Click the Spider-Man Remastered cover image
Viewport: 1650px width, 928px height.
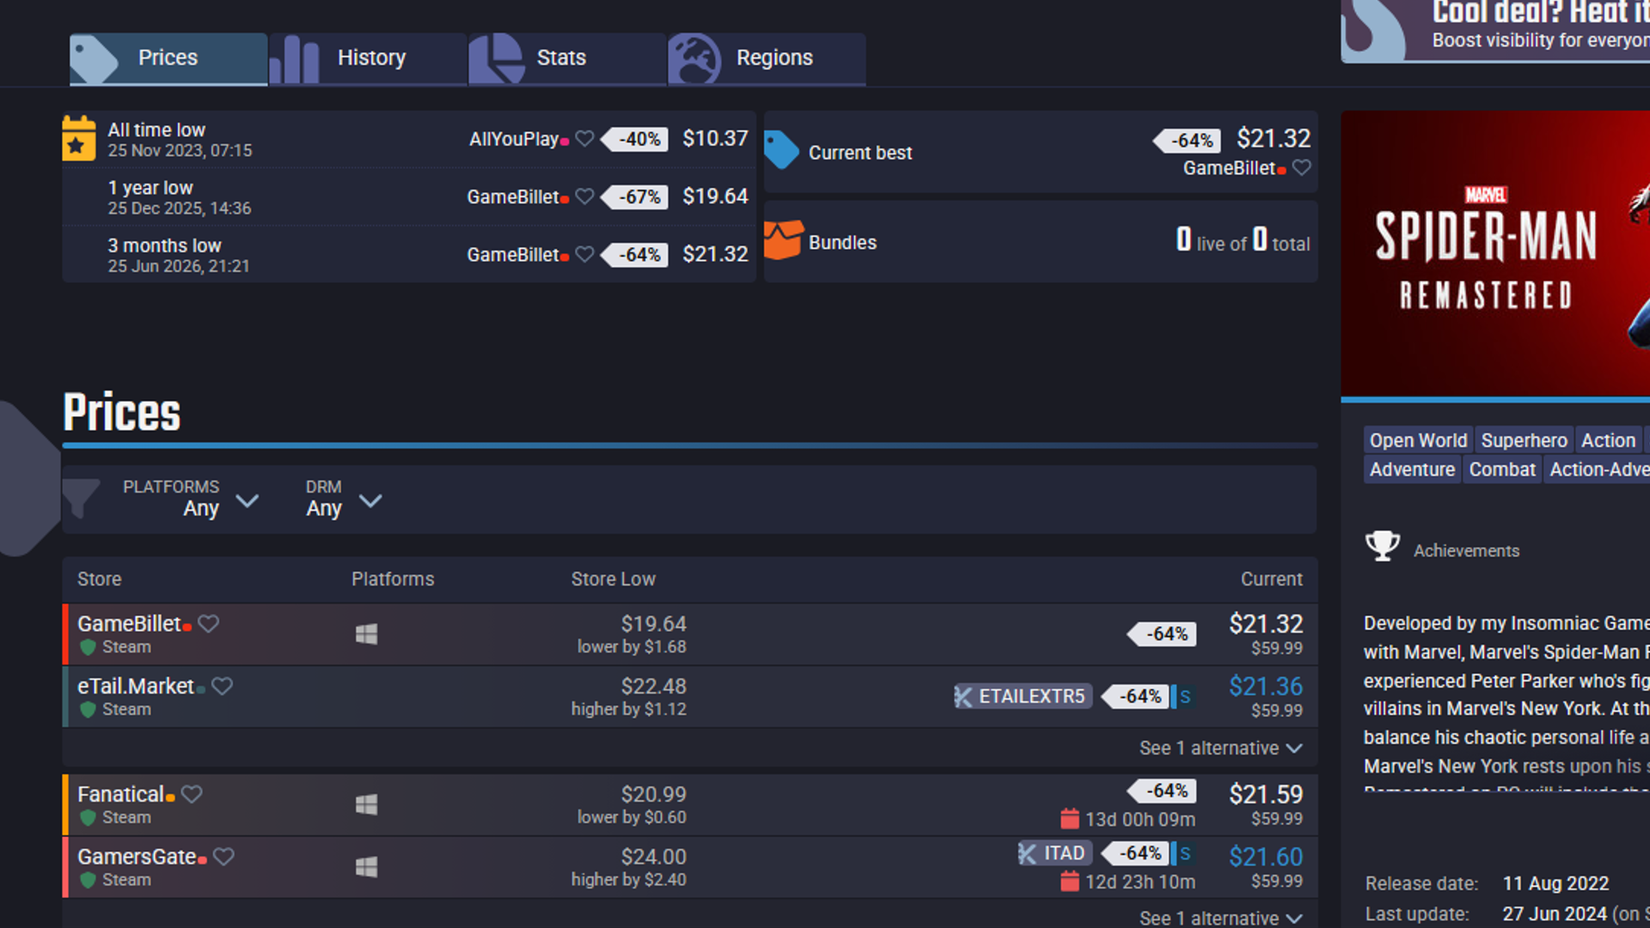click(1495, 254)
